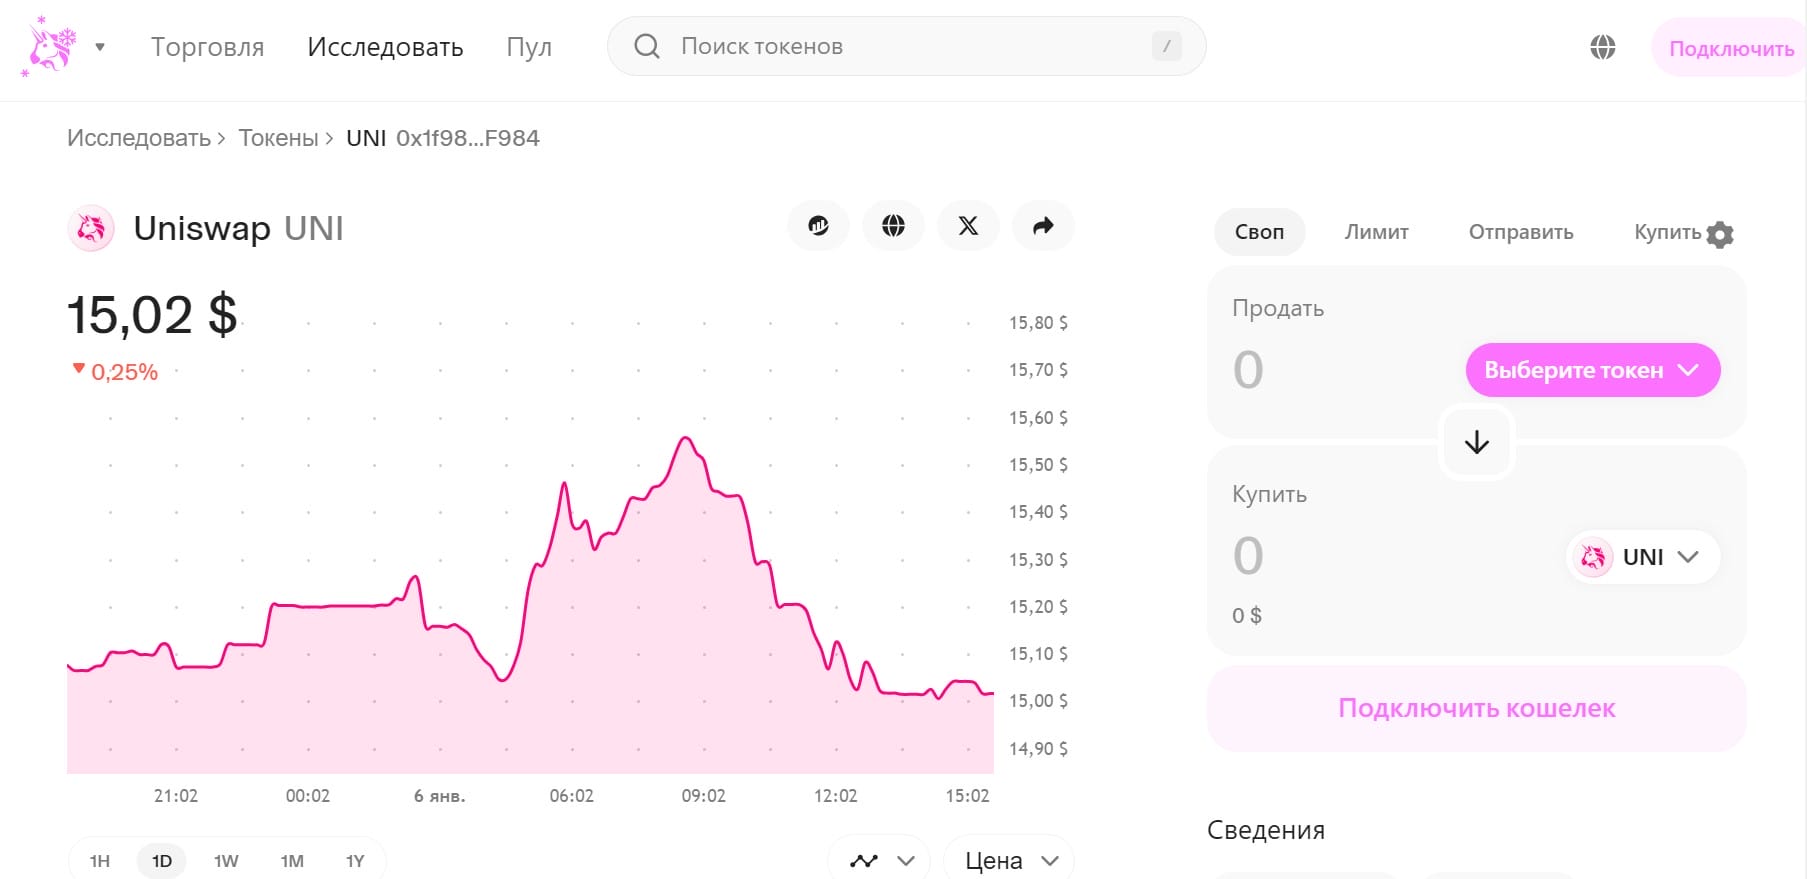The width and height of the screenshot is (1807, 879).
Task: Select the 1W time range
Action: [x=226, y=861]
